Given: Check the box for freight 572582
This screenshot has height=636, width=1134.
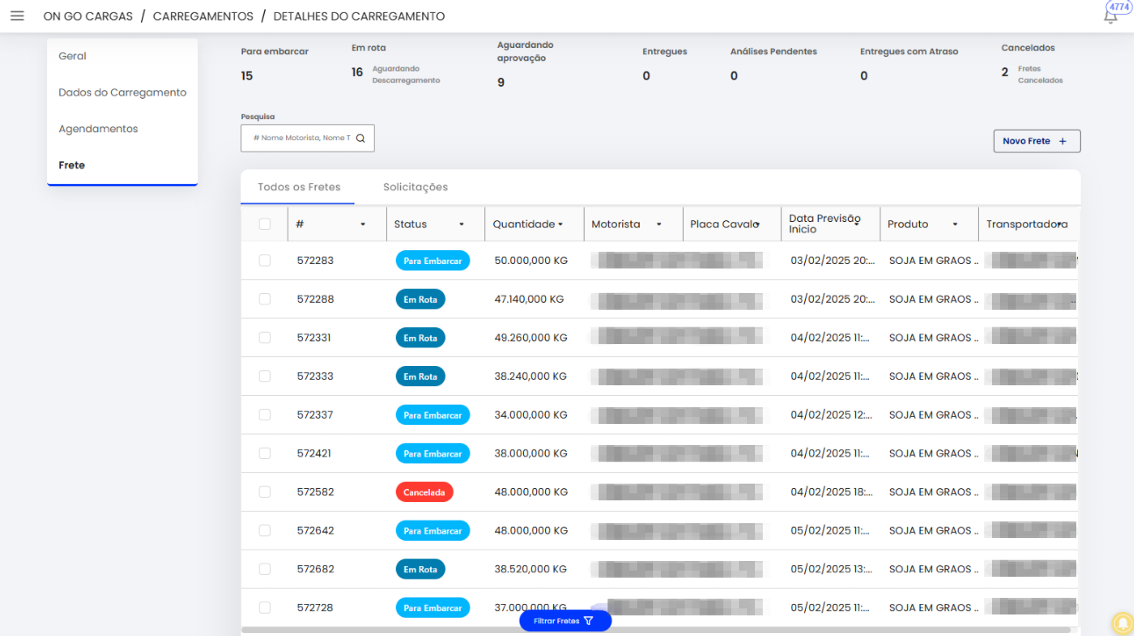Looking at the screenshot, I should click(265, 492).
